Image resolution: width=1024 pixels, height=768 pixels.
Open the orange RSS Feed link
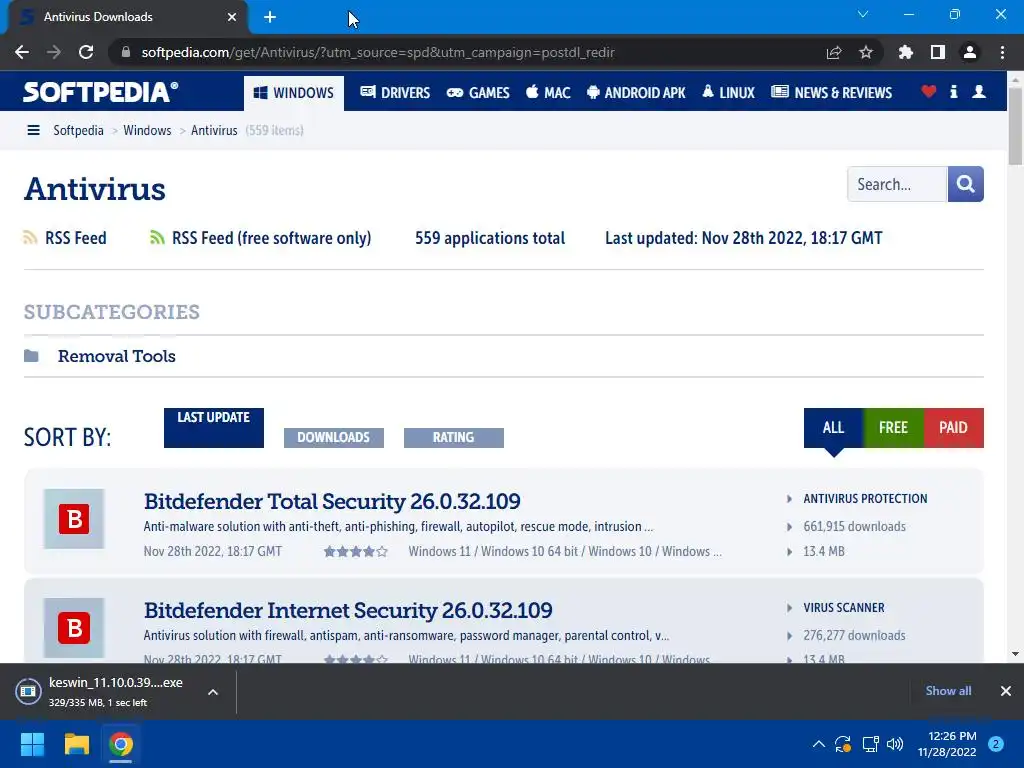click(x=65, y=238)
